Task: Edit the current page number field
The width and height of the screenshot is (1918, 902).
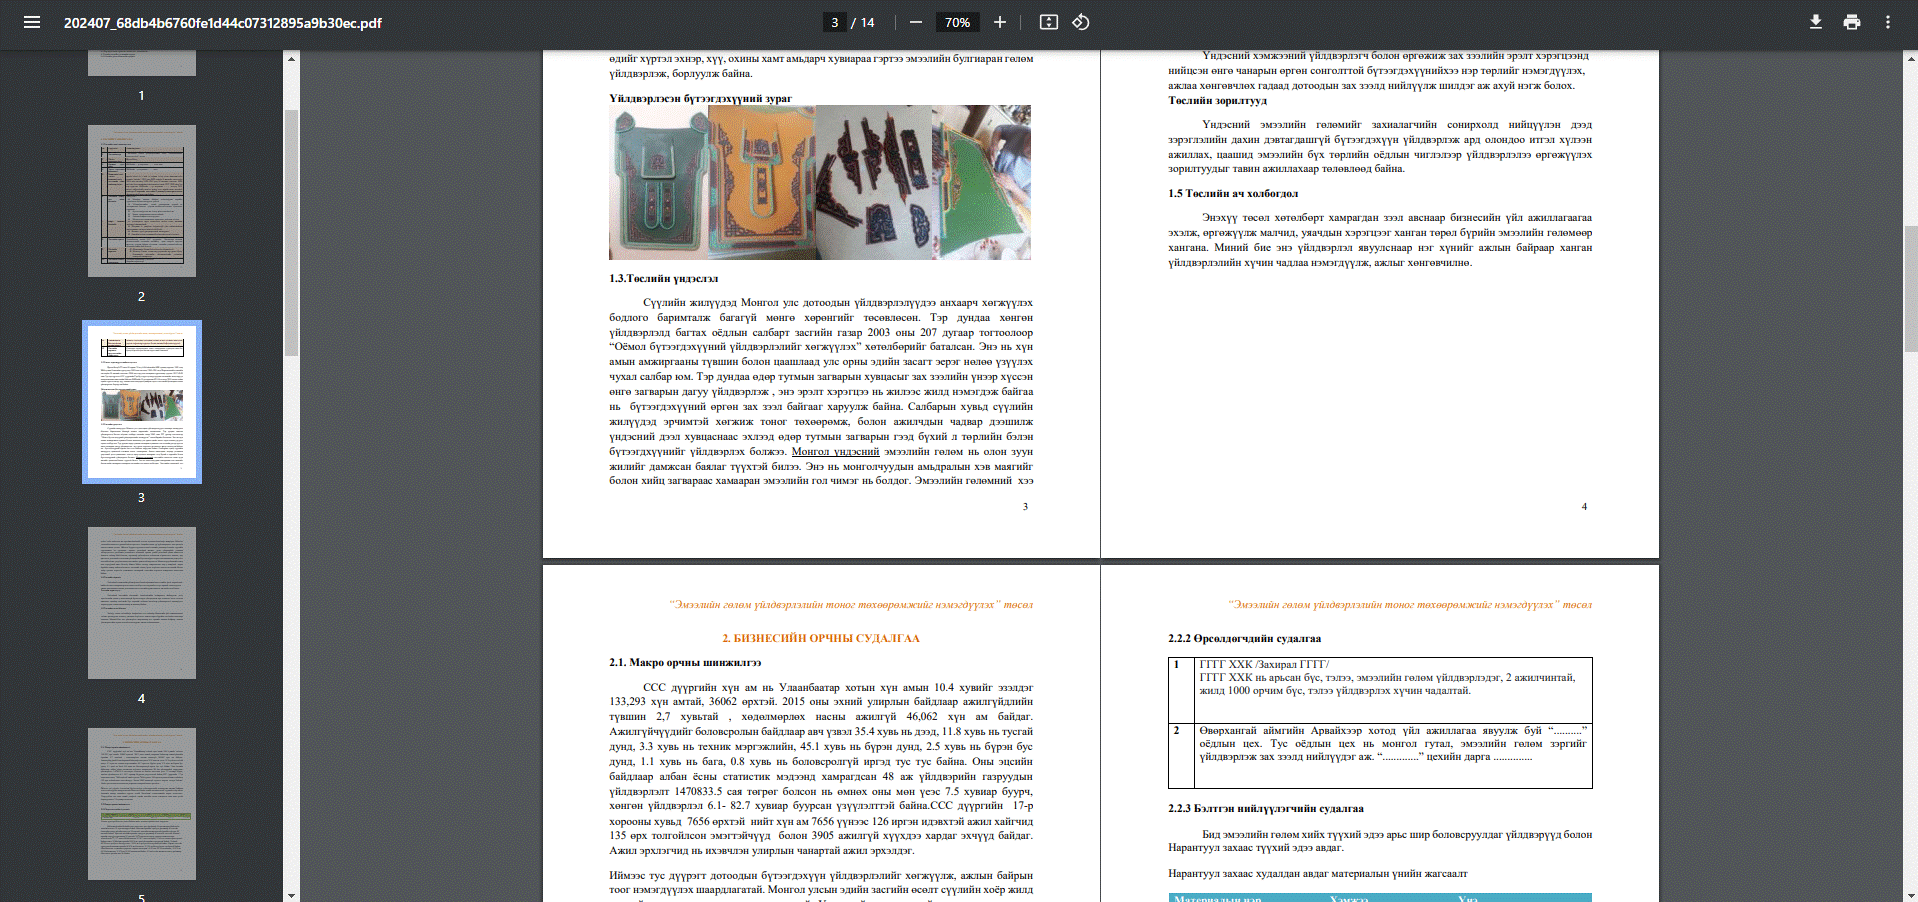Action: tap(834, 22)
